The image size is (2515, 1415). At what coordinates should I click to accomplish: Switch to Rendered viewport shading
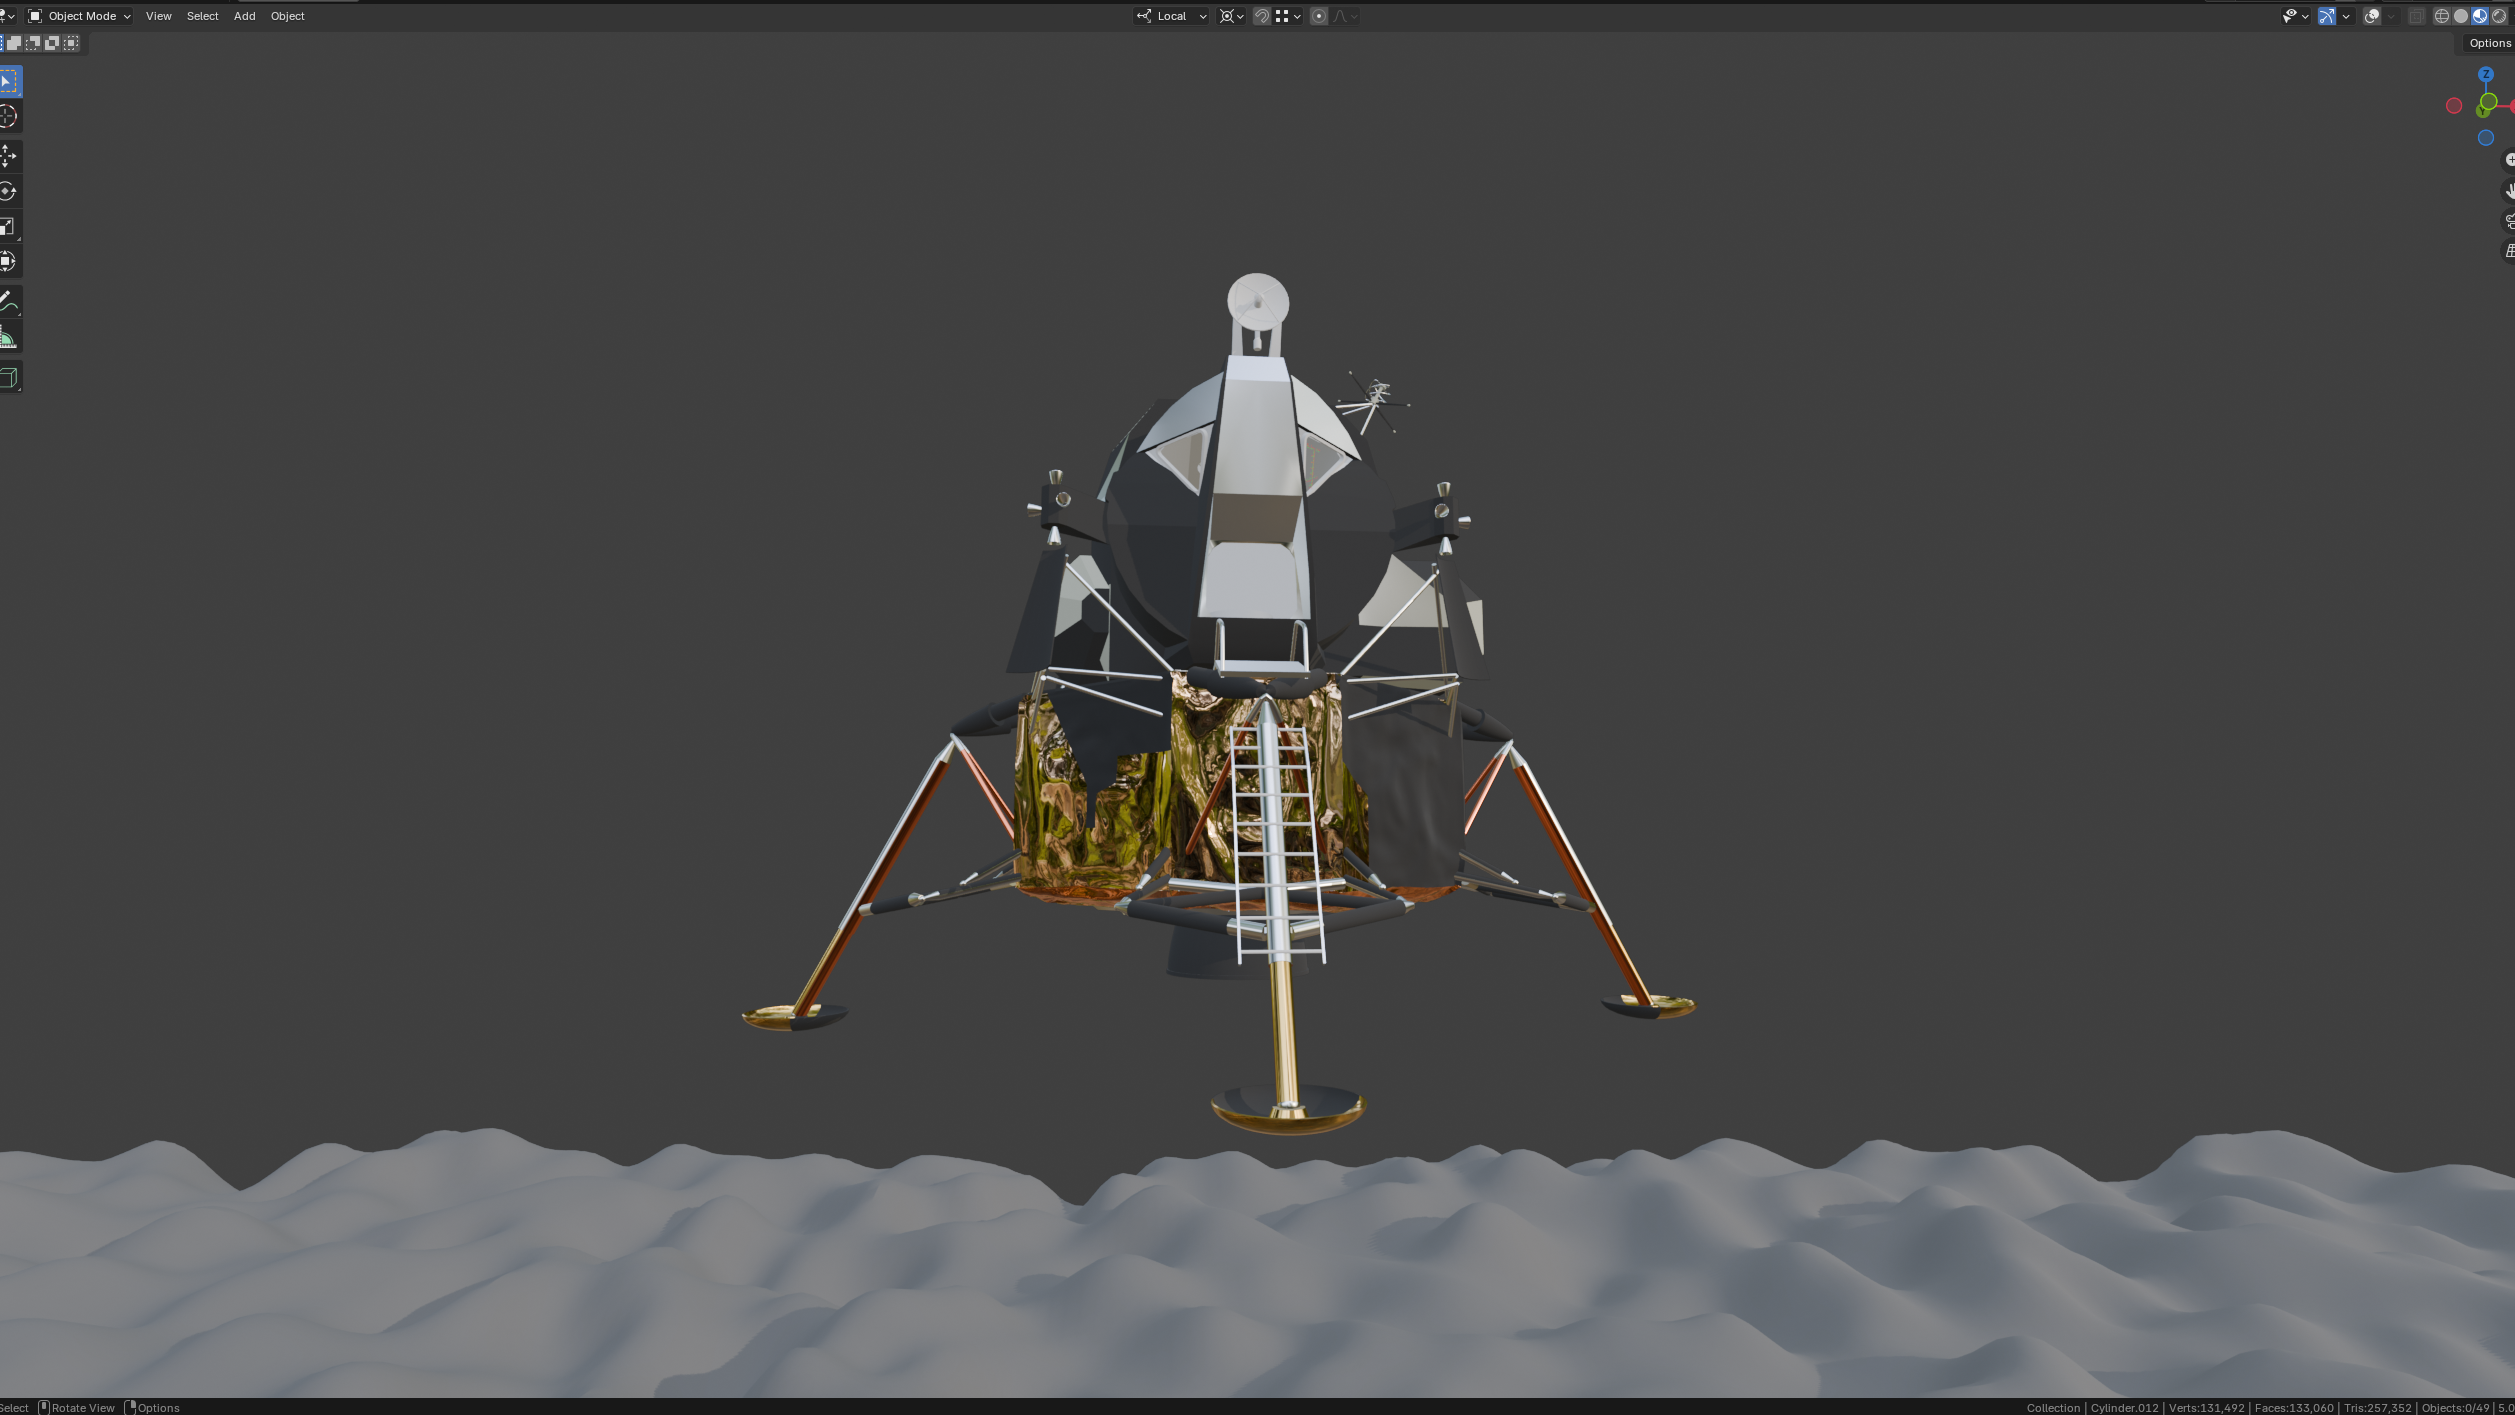click(x=2499, y=16)
